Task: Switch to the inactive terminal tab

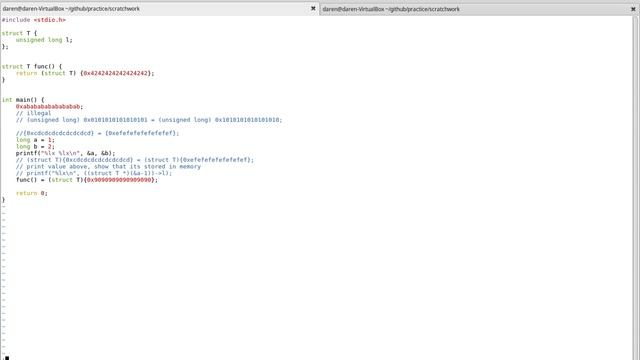Action: coord(479,9)
